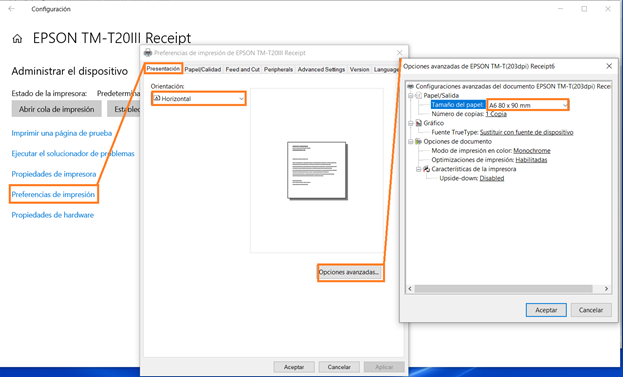Go to the Settings home icon
This screenshot has height=377, width=623.
tap(17, 39)
